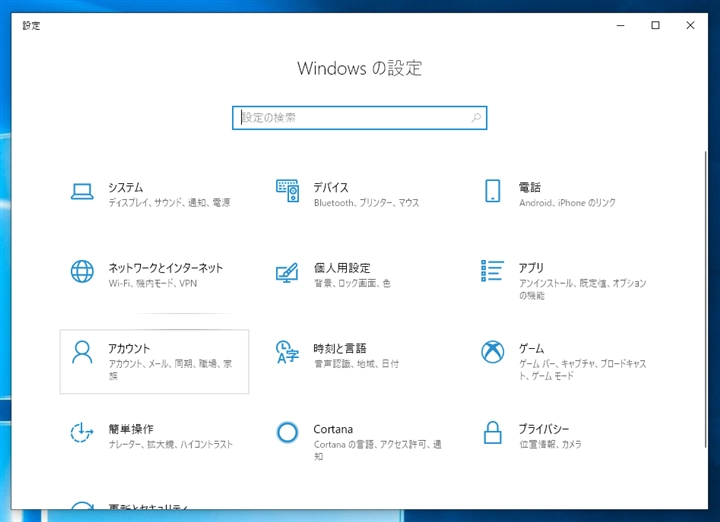Click the Windows の設定 heading
The width and height of the screenshot is (720, 522).
coord(360,68)
